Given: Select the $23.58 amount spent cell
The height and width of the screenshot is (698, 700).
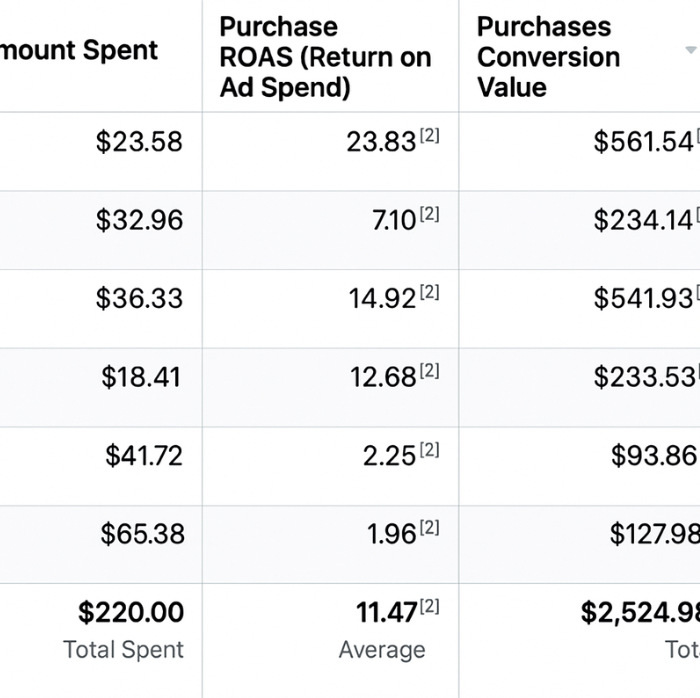Looking at the screenshot, I should (x=139, y=142).
